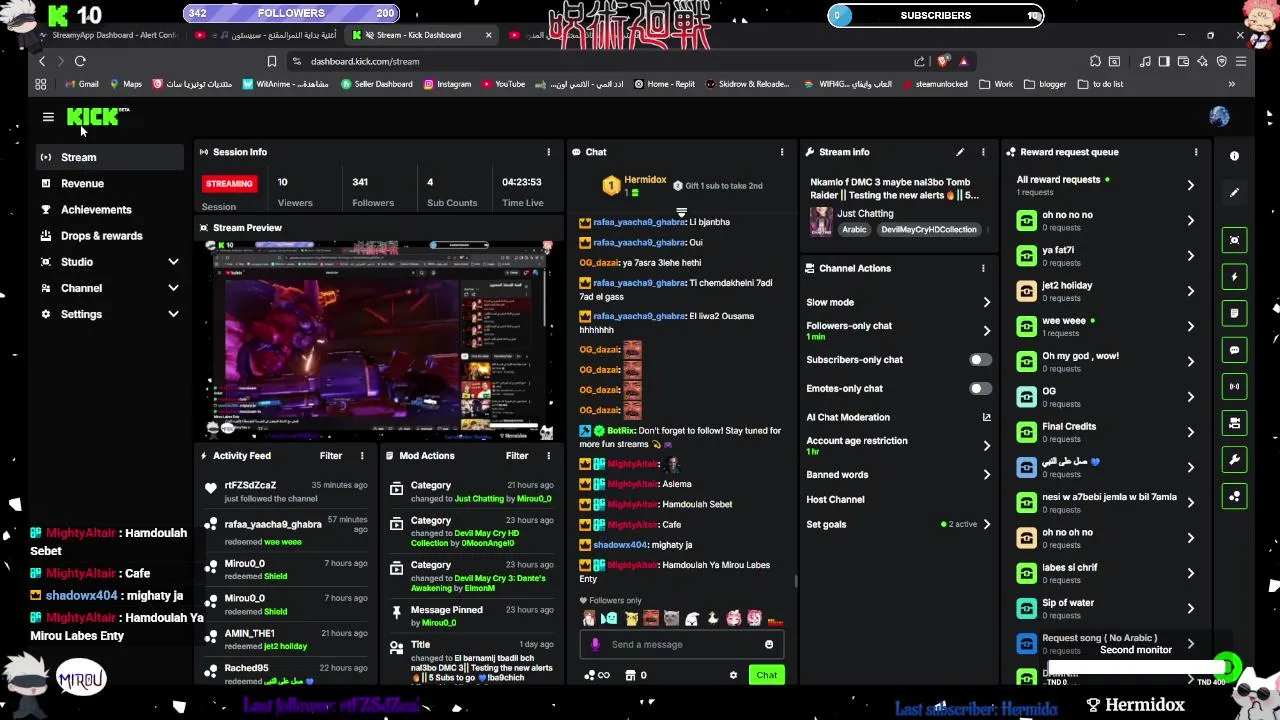Open Reward request queue options menu
Image resolution: width=1280 pixels, height=720 pixels.
pyautogui.click(x=1196, y=152)
